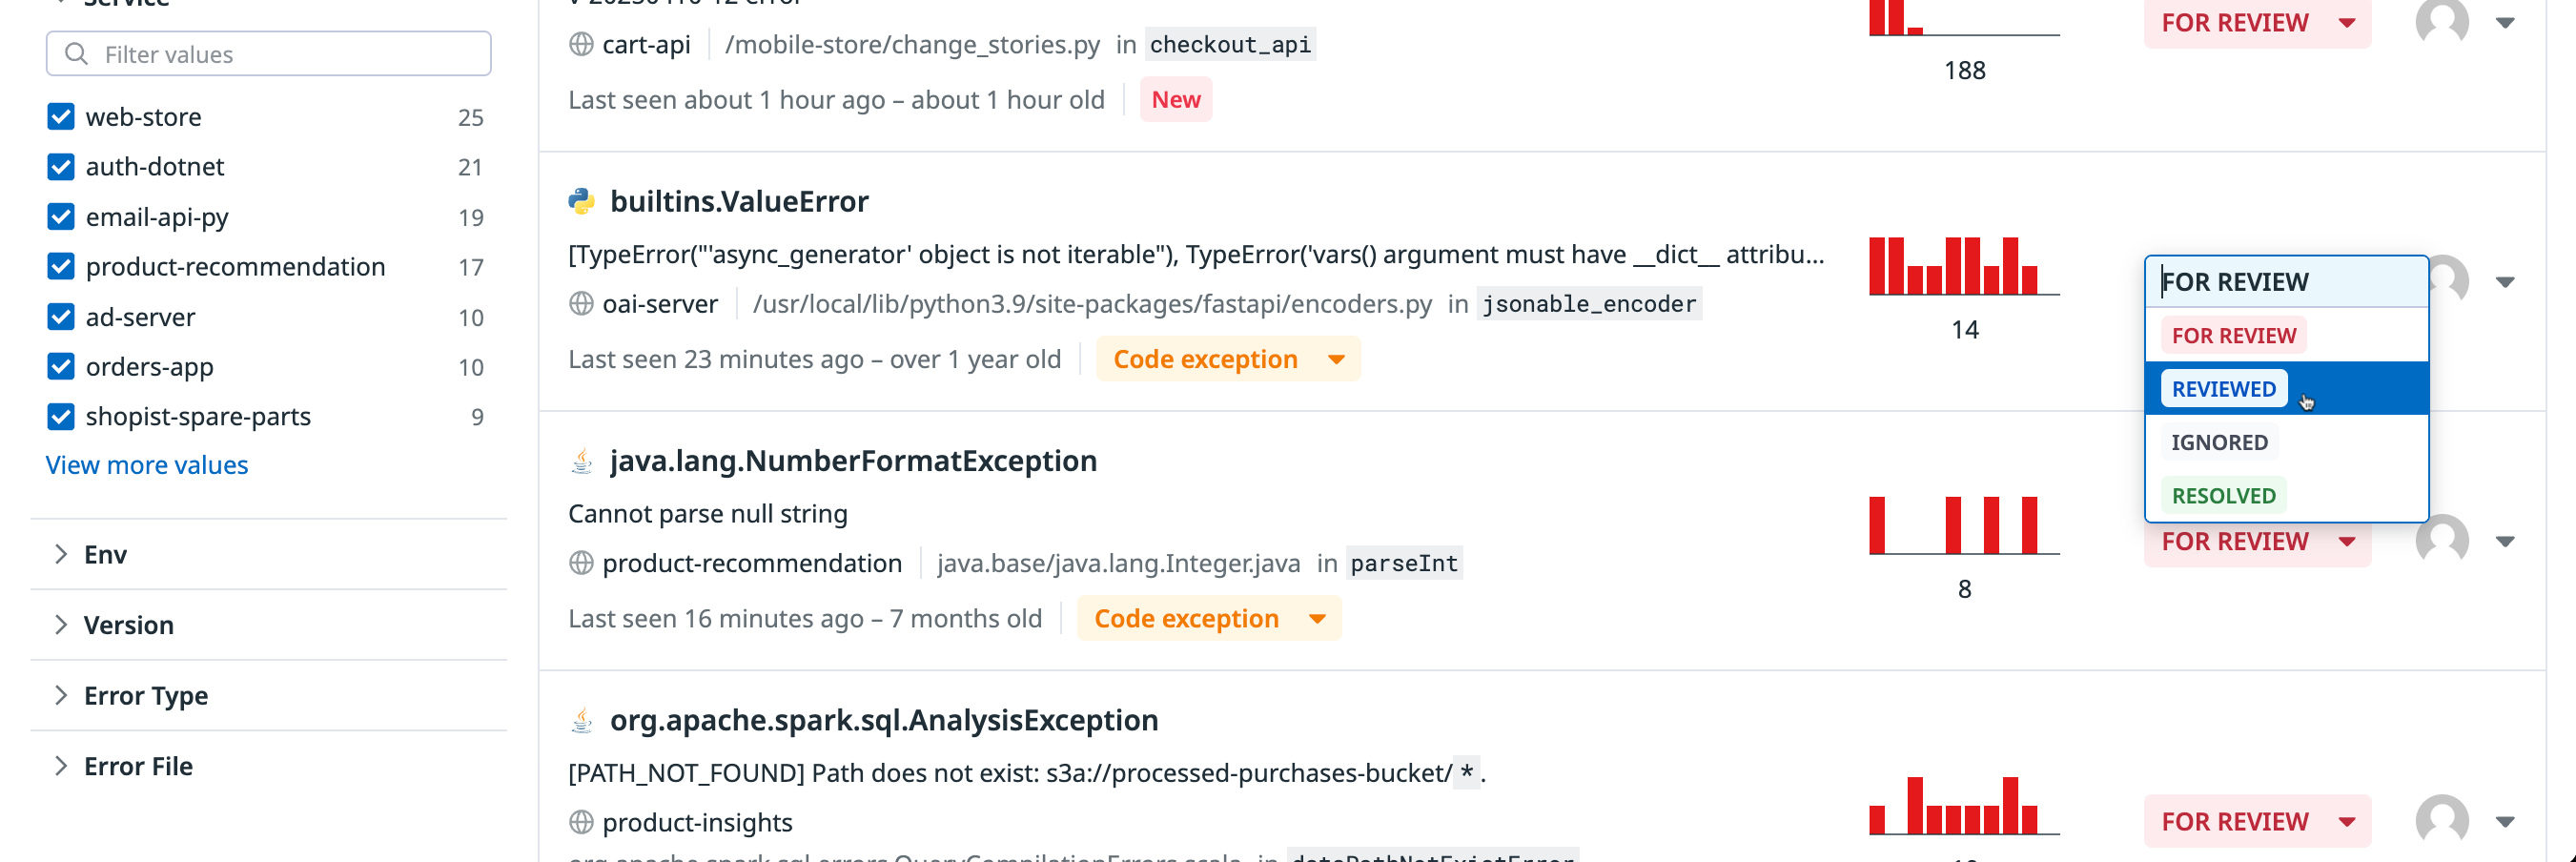This screenshot has width=2576, height=862.
Task: Select REVIEWED from the status menu
Action: tap(2223, 389)
